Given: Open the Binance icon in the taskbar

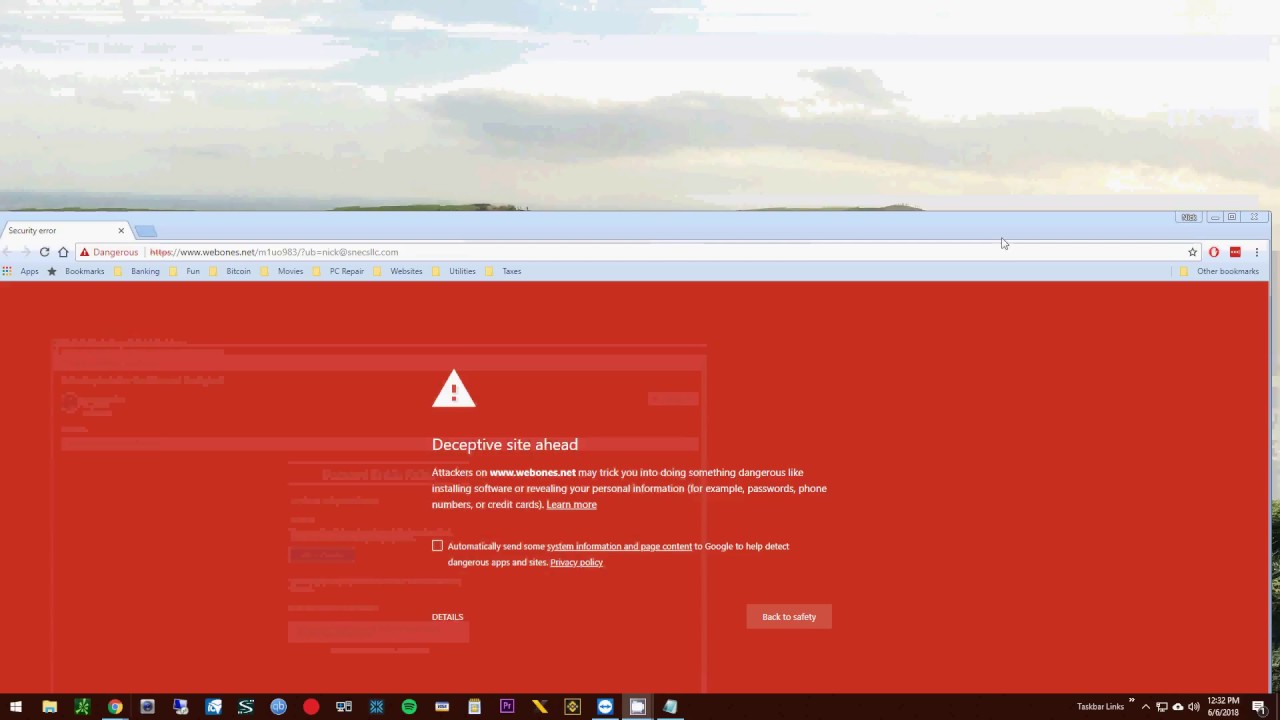Looking at the screenshot, I should [572, 707].
